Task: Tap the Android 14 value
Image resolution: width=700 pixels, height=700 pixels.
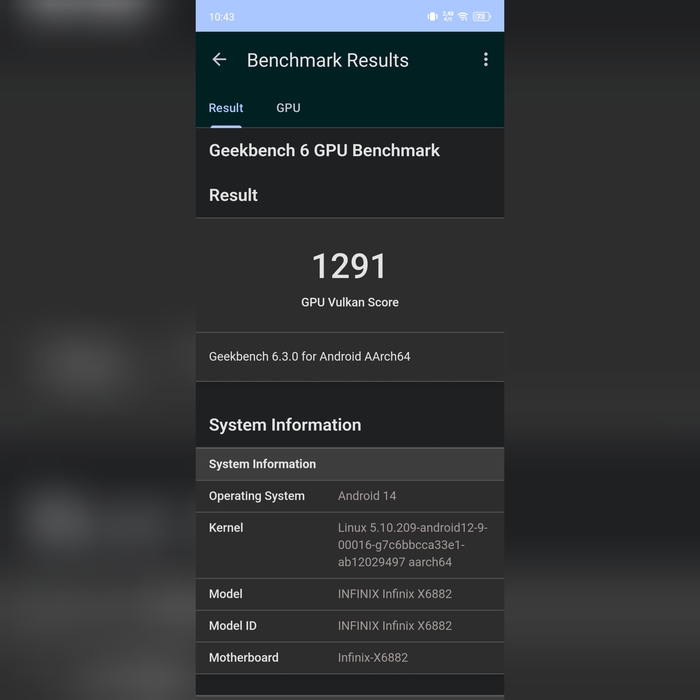Action: (x=367, y=496)
